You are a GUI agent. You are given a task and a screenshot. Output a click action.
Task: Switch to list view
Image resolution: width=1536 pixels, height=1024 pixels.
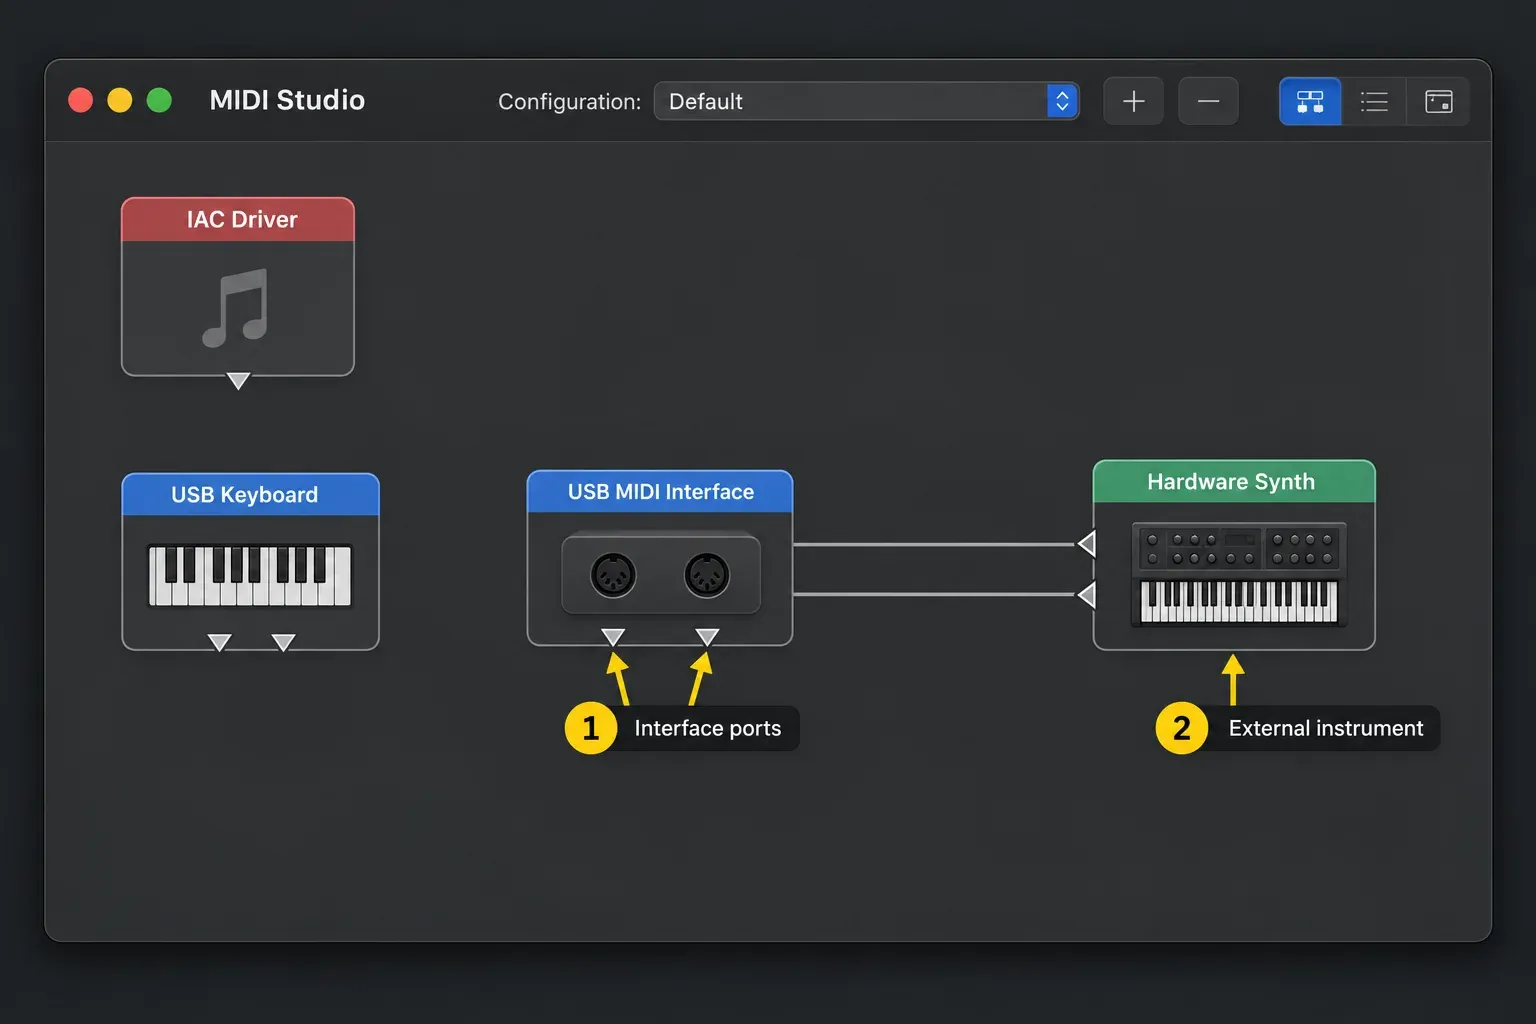[x=1374, y=101]
